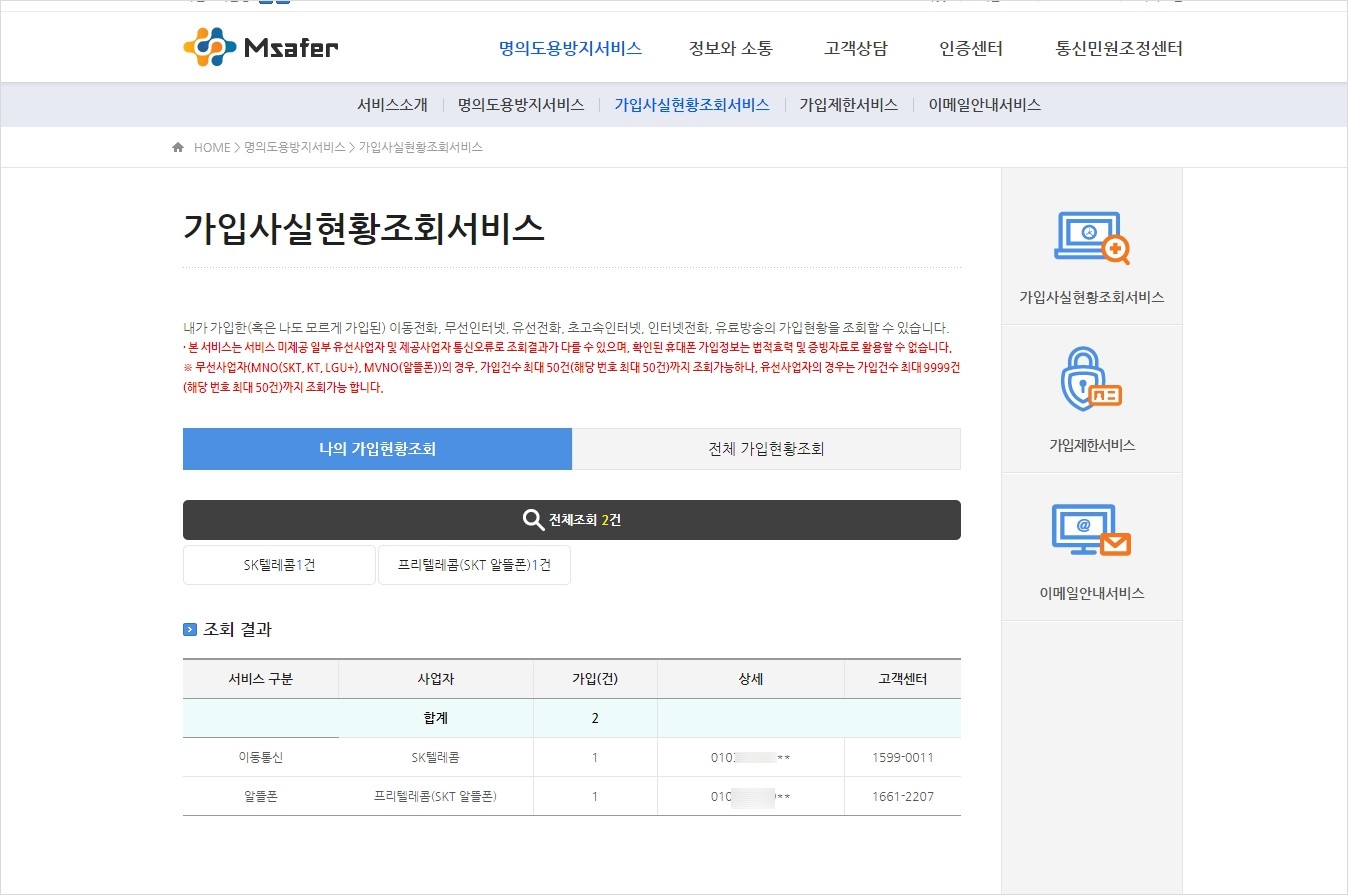Open the 통신민원조정센터 menu
The width and height of the screenshot is (1348, 895).
click(x=1119, y=48)
